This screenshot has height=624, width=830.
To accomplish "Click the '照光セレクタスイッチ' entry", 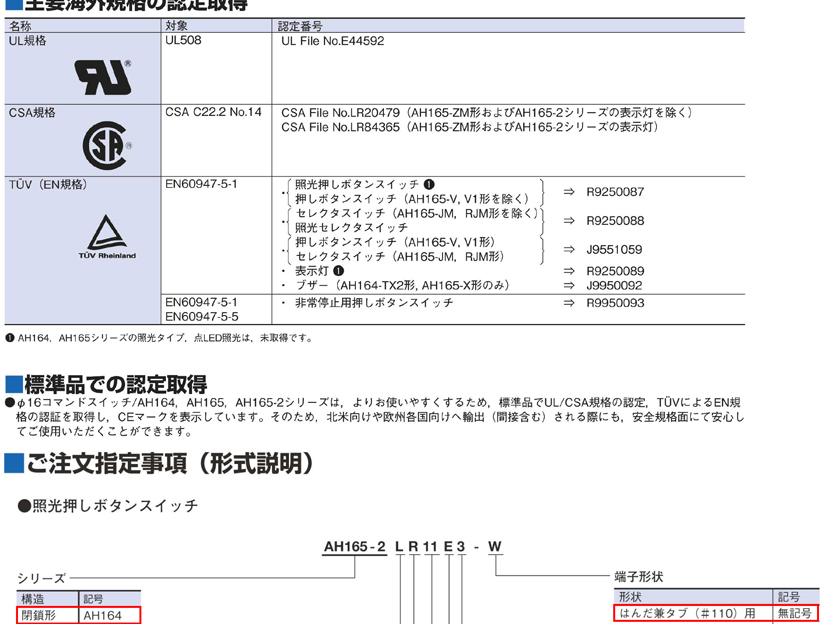I will click(x=351, y=228).
